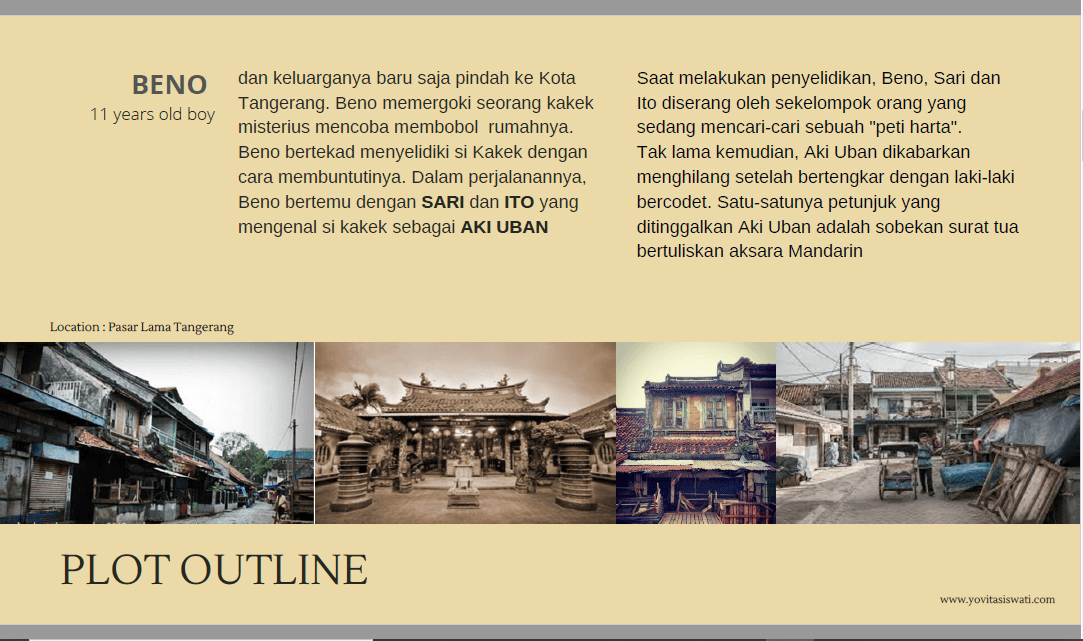Click the horizontal scrollbar at the bottom

tap(200, 637)
